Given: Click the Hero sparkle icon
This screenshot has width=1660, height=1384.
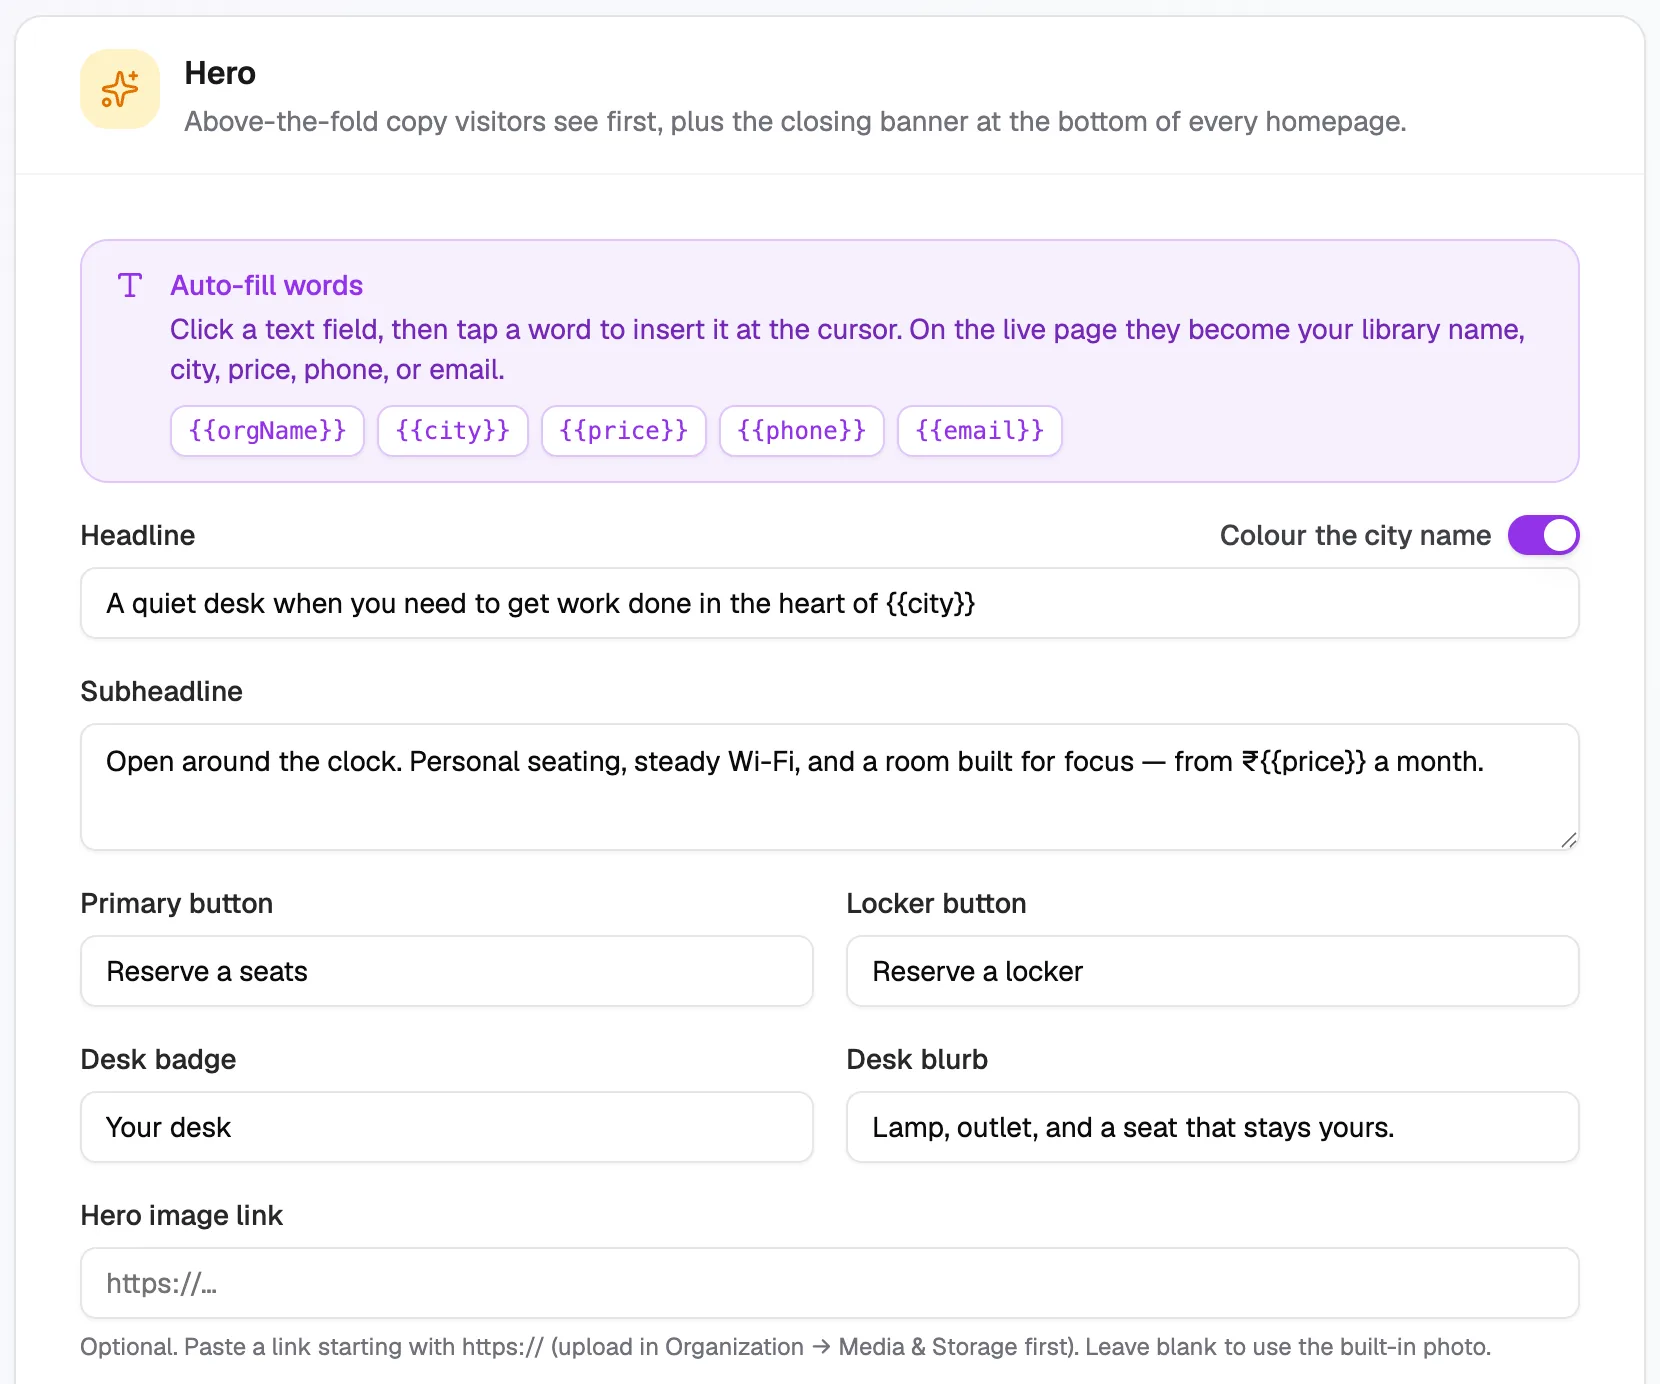Looking at the screenshot, I should tap(120, 89).
